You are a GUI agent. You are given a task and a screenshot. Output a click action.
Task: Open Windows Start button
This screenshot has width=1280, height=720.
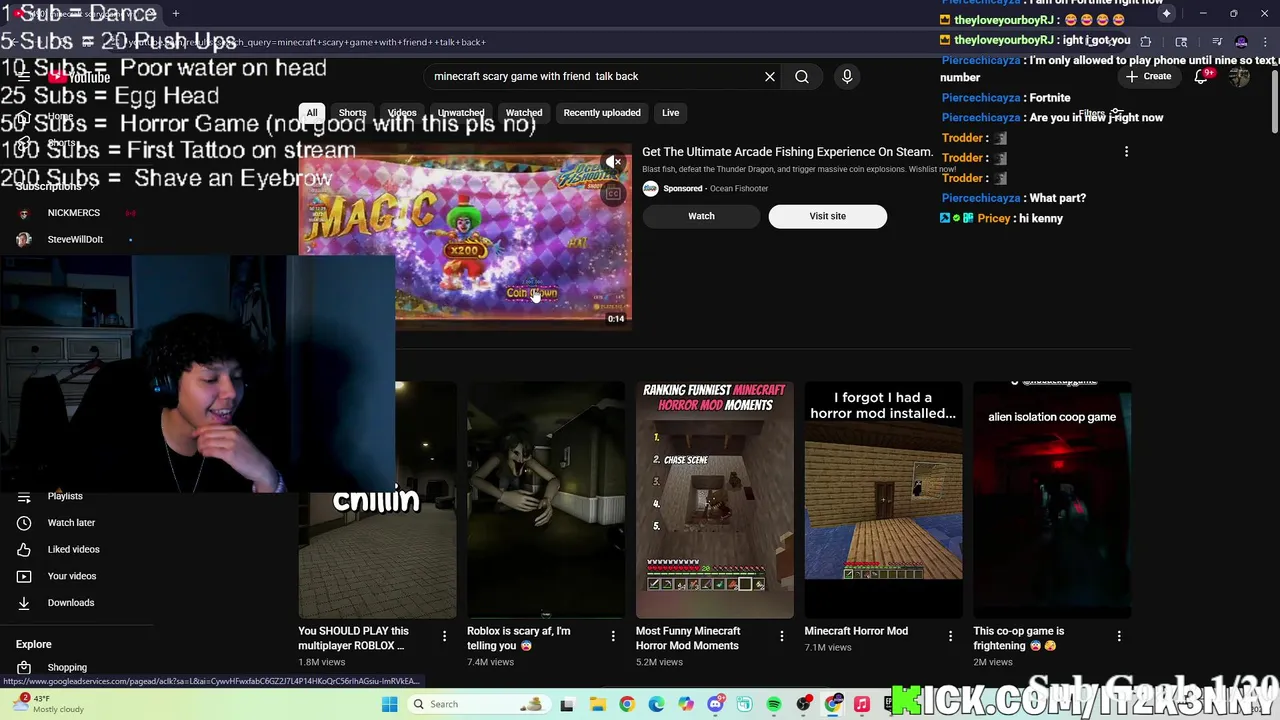point(390,704)
